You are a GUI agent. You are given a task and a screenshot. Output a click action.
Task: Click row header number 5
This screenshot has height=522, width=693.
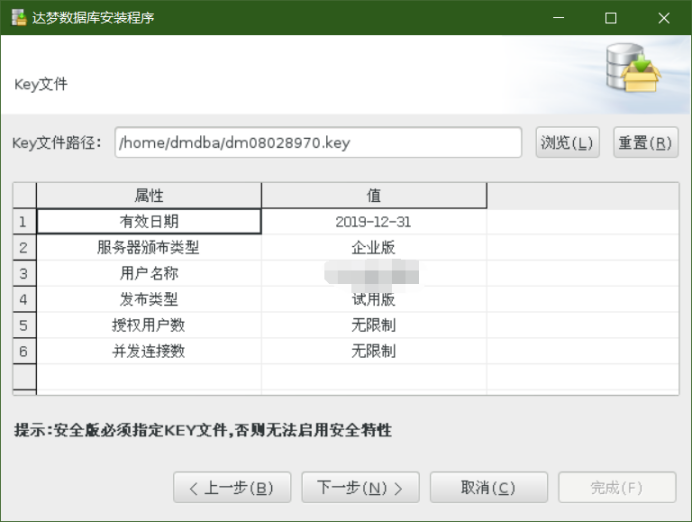pyautogui.click(x=24, y=325)
